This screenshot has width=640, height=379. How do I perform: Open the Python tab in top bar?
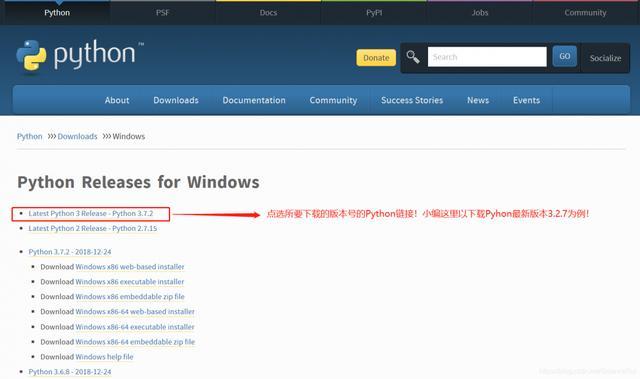(x=57, y=13)
